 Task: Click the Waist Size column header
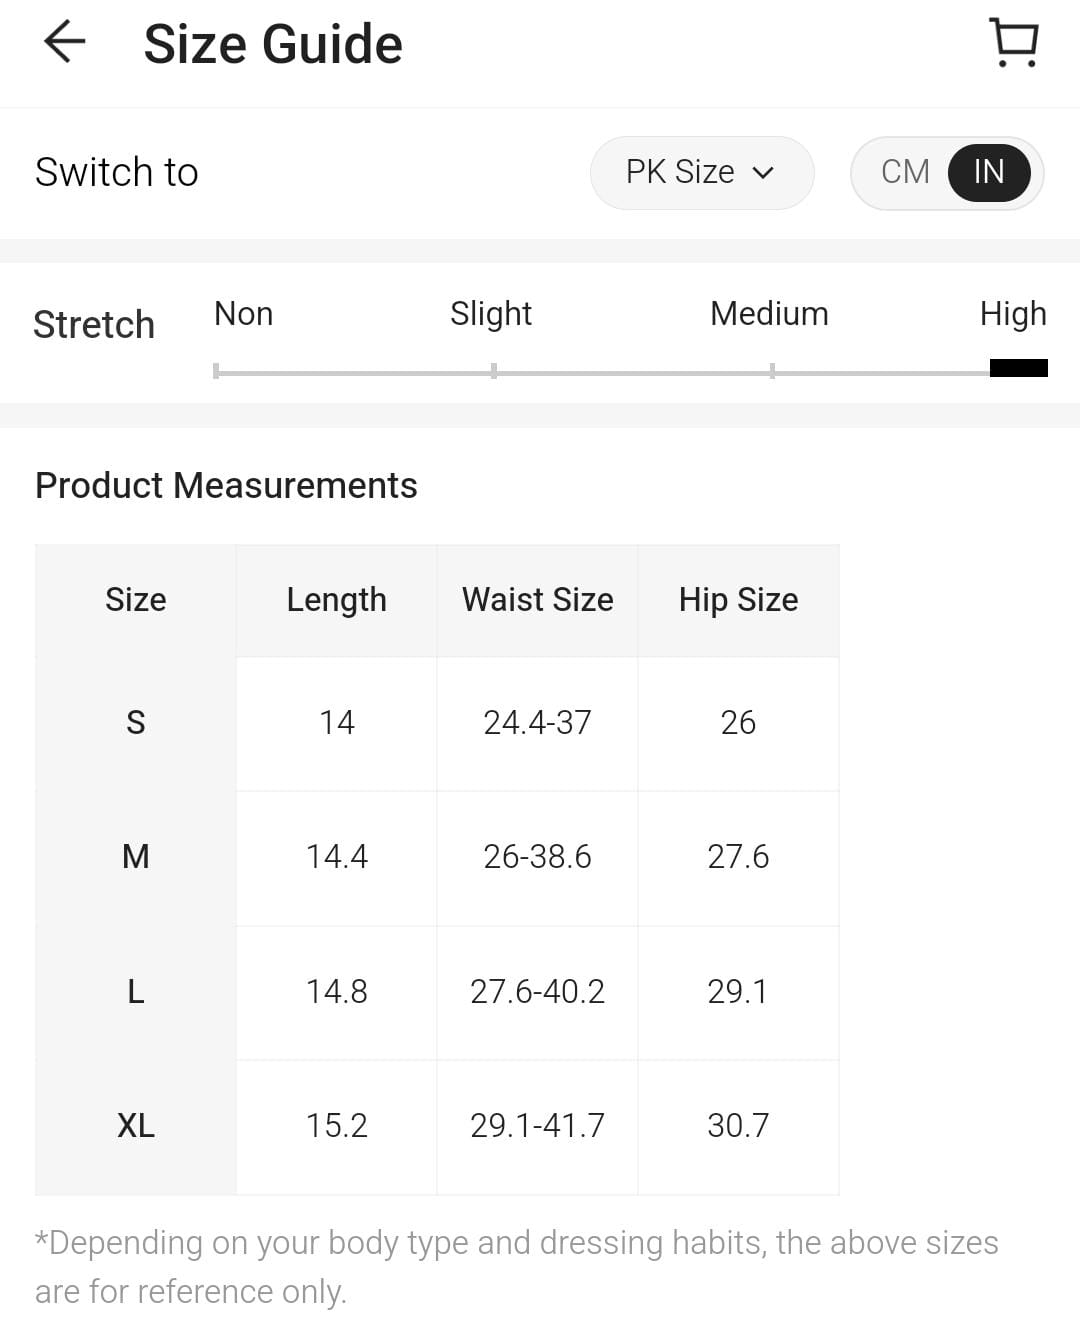(x=537, y=600)
